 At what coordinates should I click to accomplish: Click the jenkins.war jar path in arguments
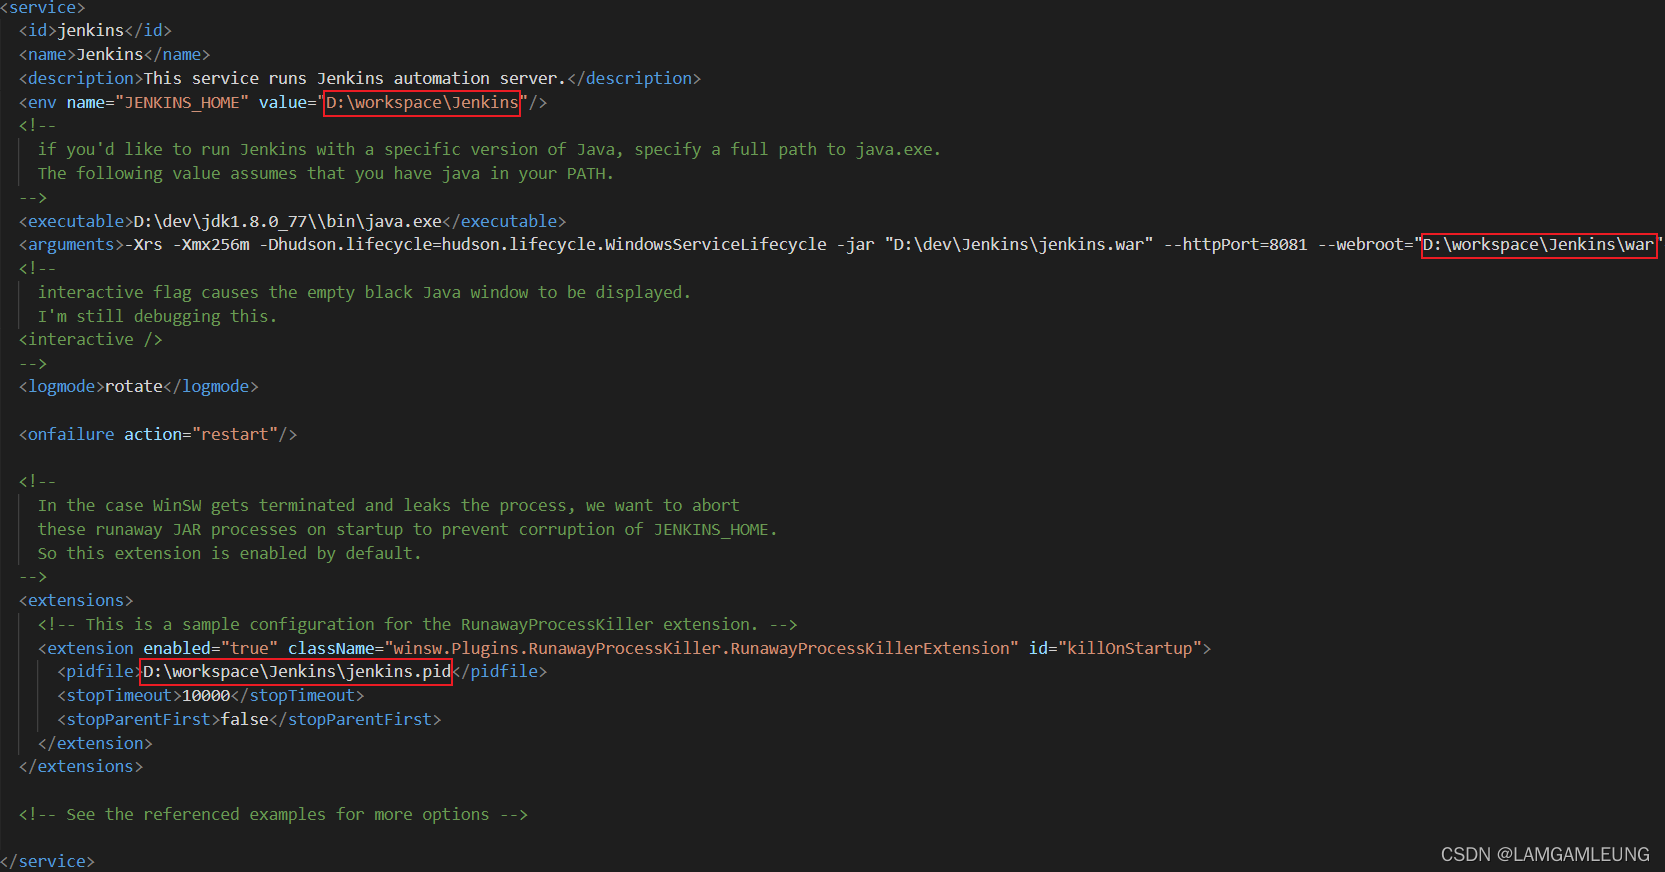[x=1018, y=245]
